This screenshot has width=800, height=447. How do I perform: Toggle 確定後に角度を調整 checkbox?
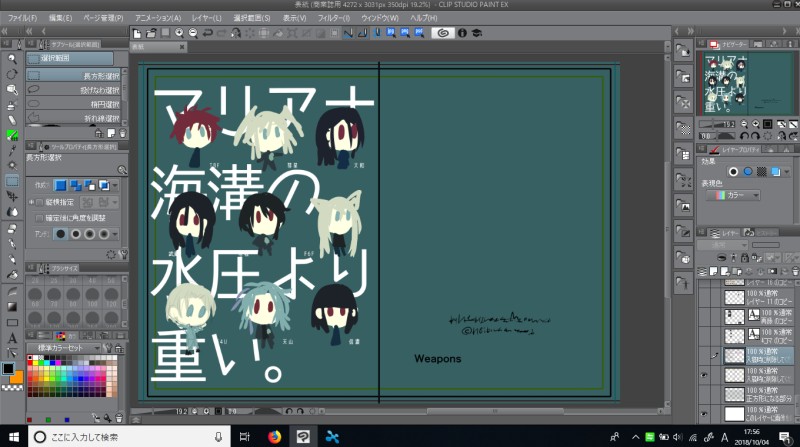click(39, 218)
